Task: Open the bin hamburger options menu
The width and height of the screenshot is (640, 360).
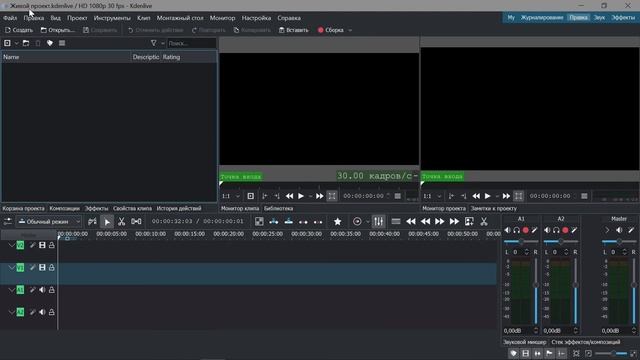Action: (x=62, y=43)
